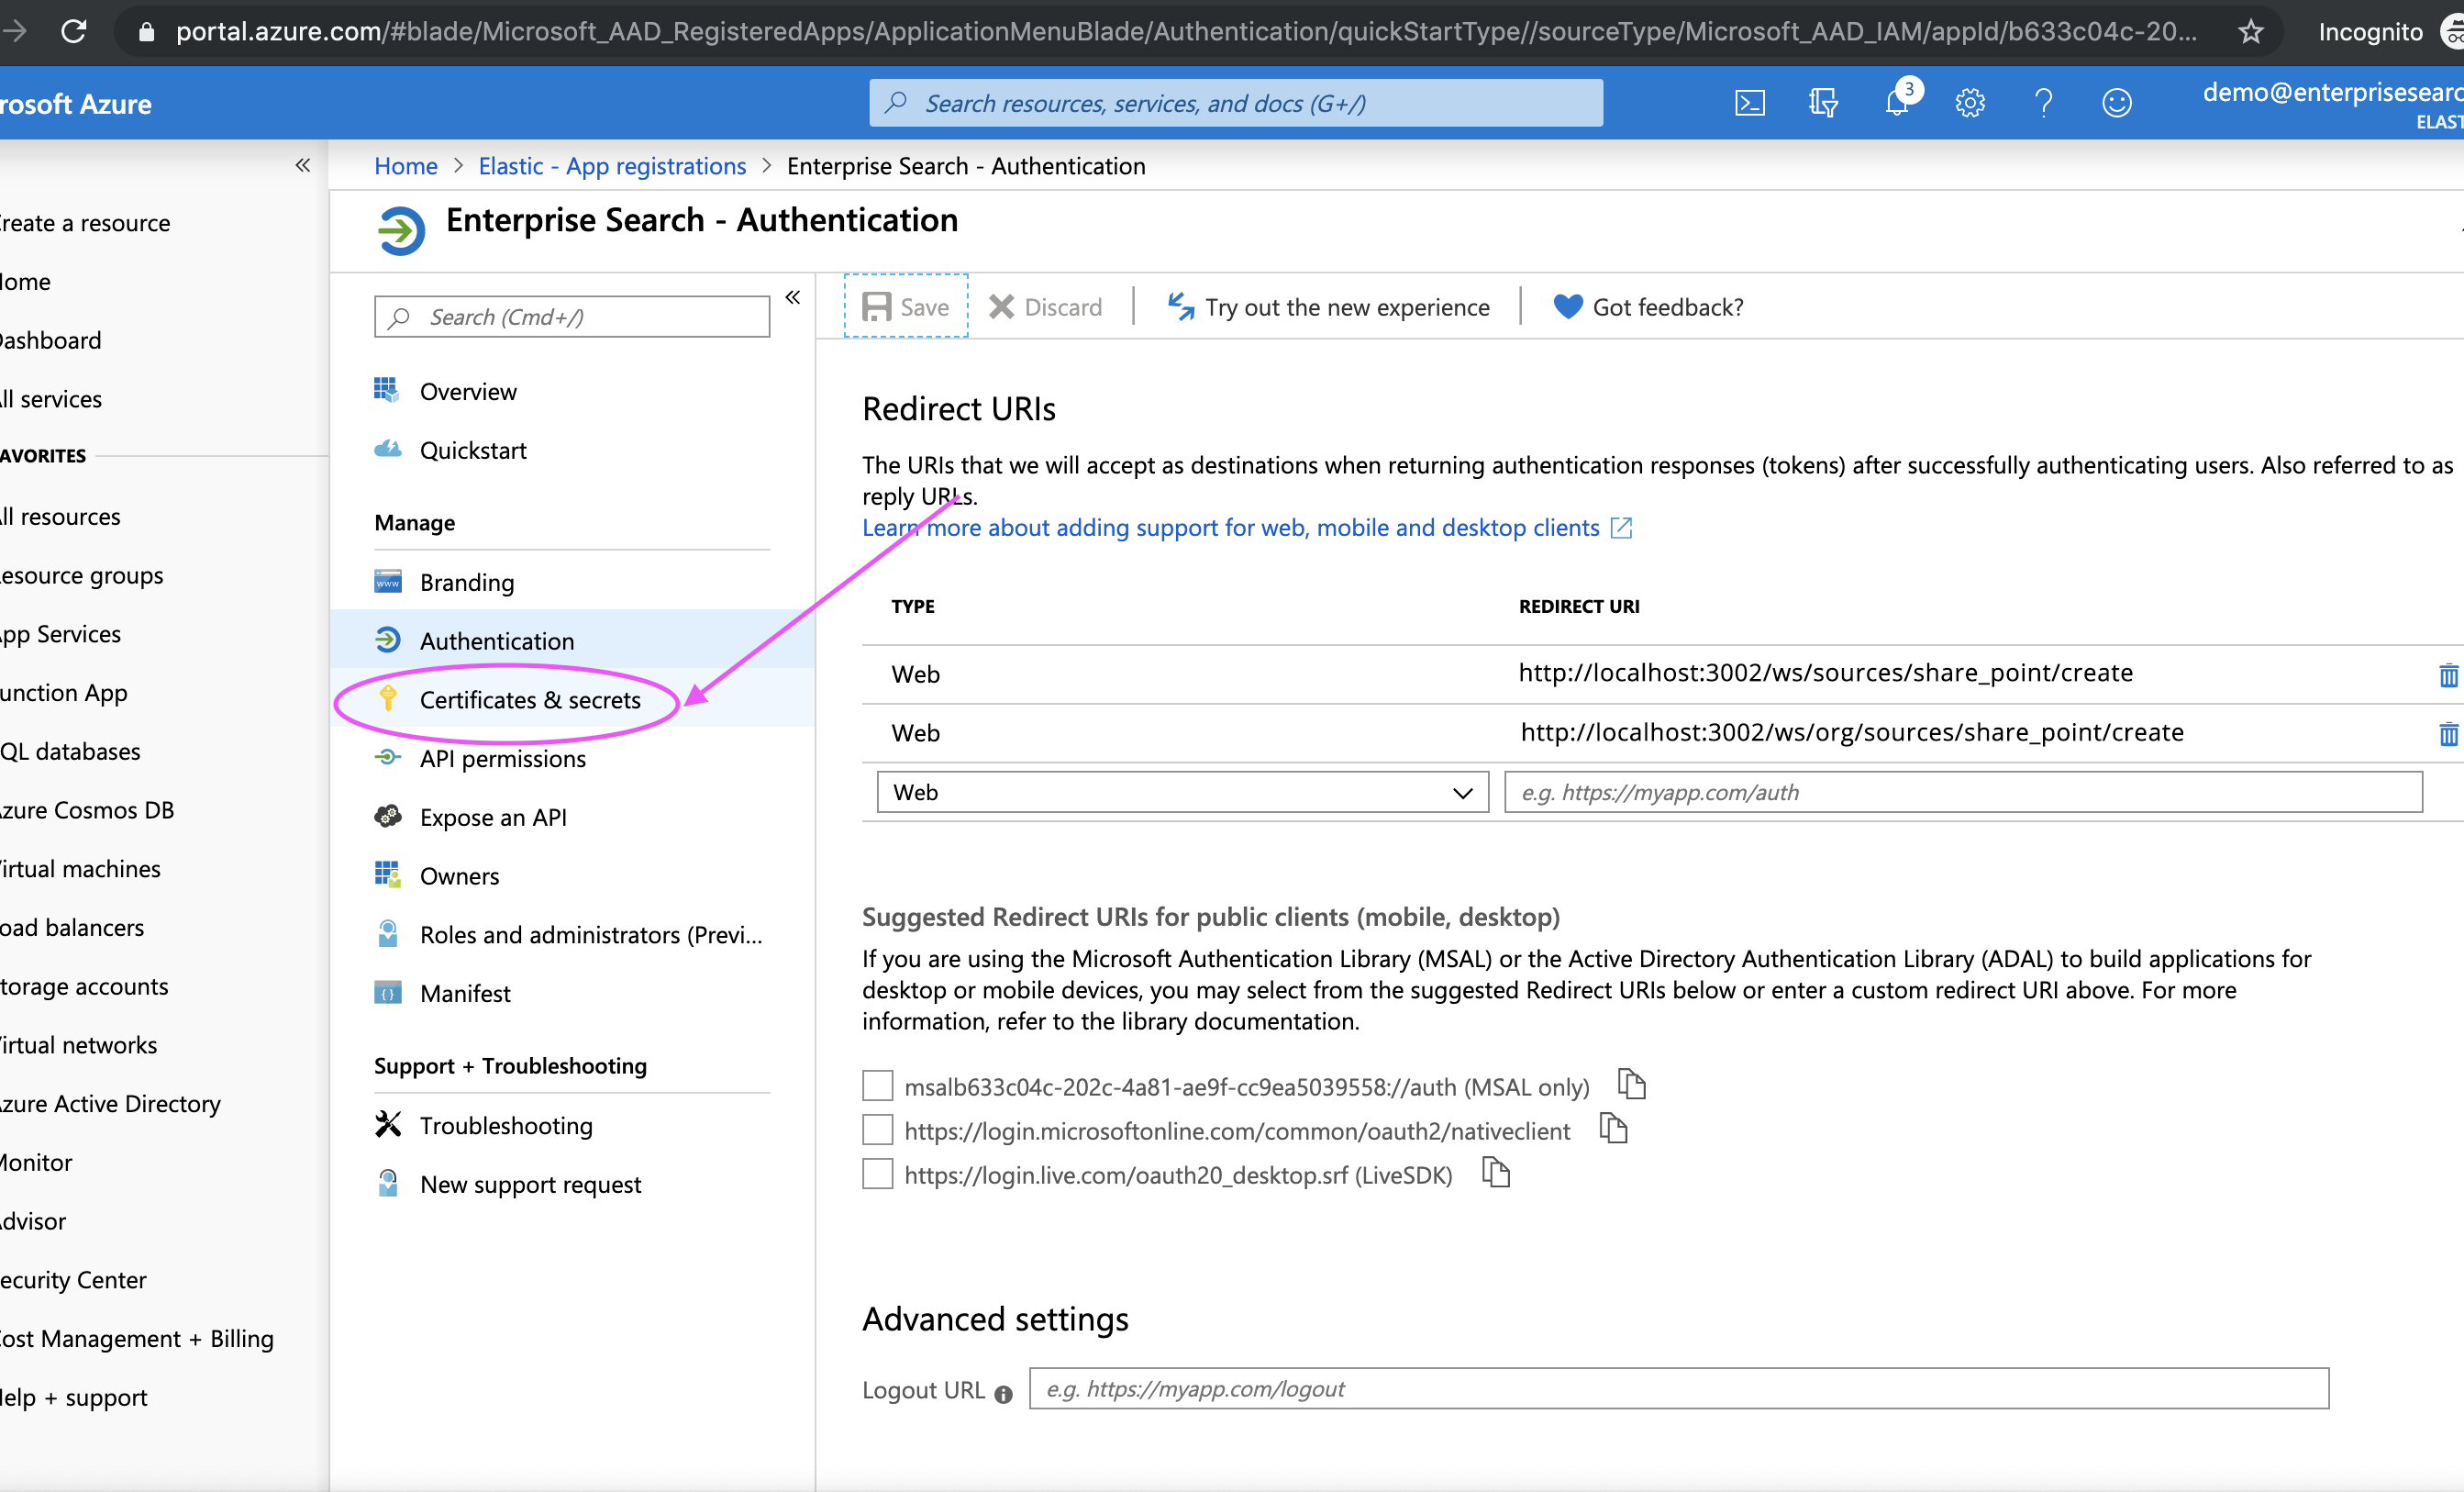
Task: Copy the MSAL only redirect URI
Action: (x=1631, y=1085)
